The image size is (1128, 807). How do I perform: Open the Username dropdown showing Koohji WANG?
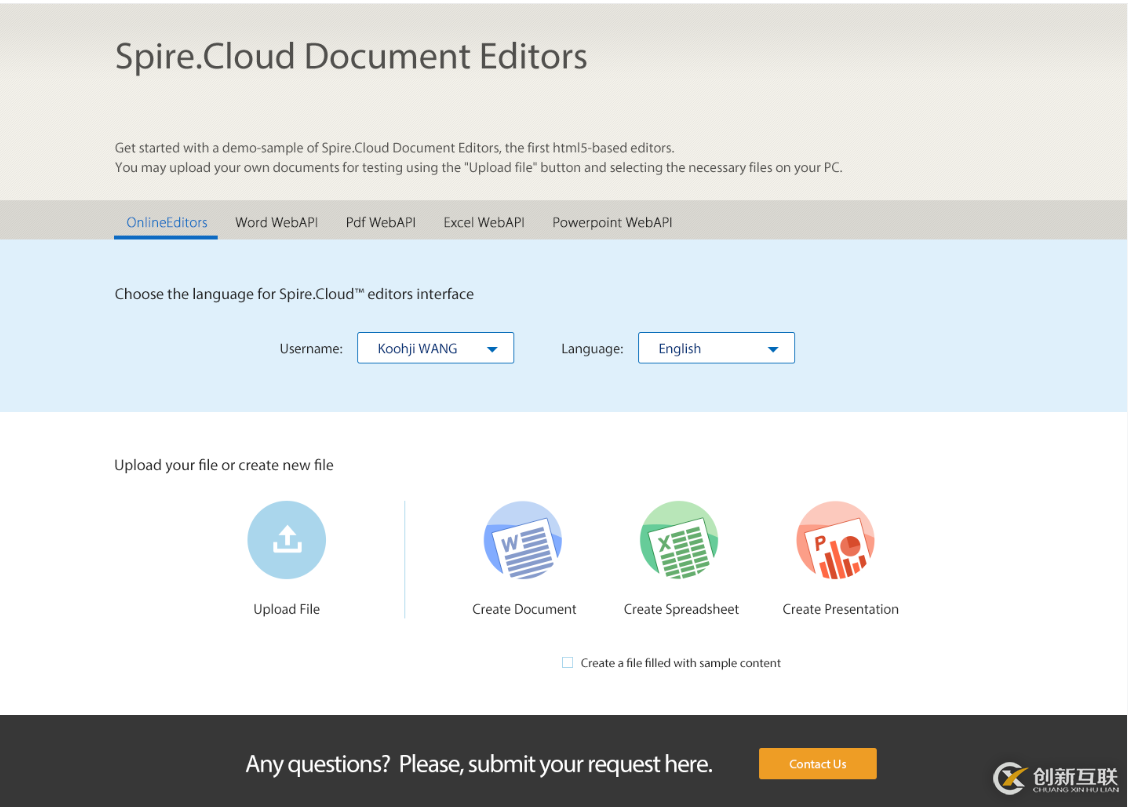pos(435,348)
